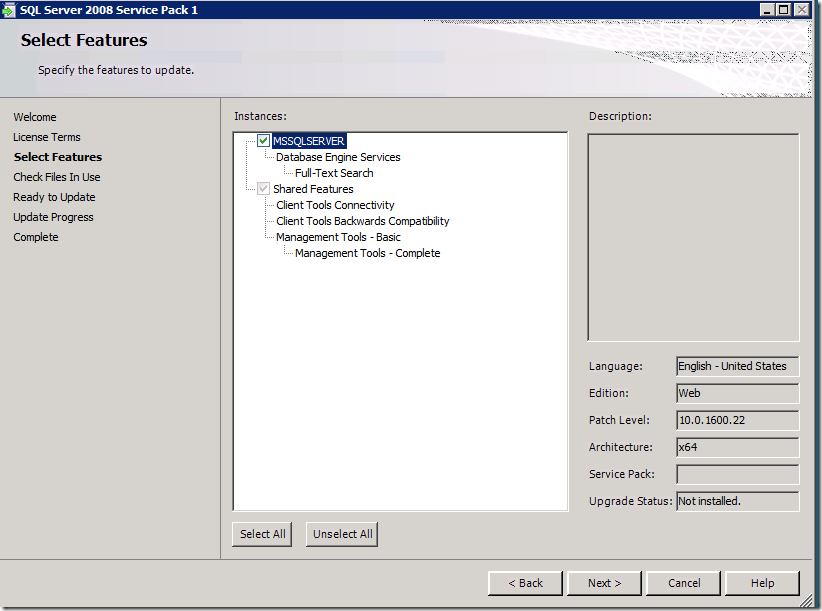Proceed with the Next button
The width and height of the screenshot is (822, 611).
click(x=604, y=583)
